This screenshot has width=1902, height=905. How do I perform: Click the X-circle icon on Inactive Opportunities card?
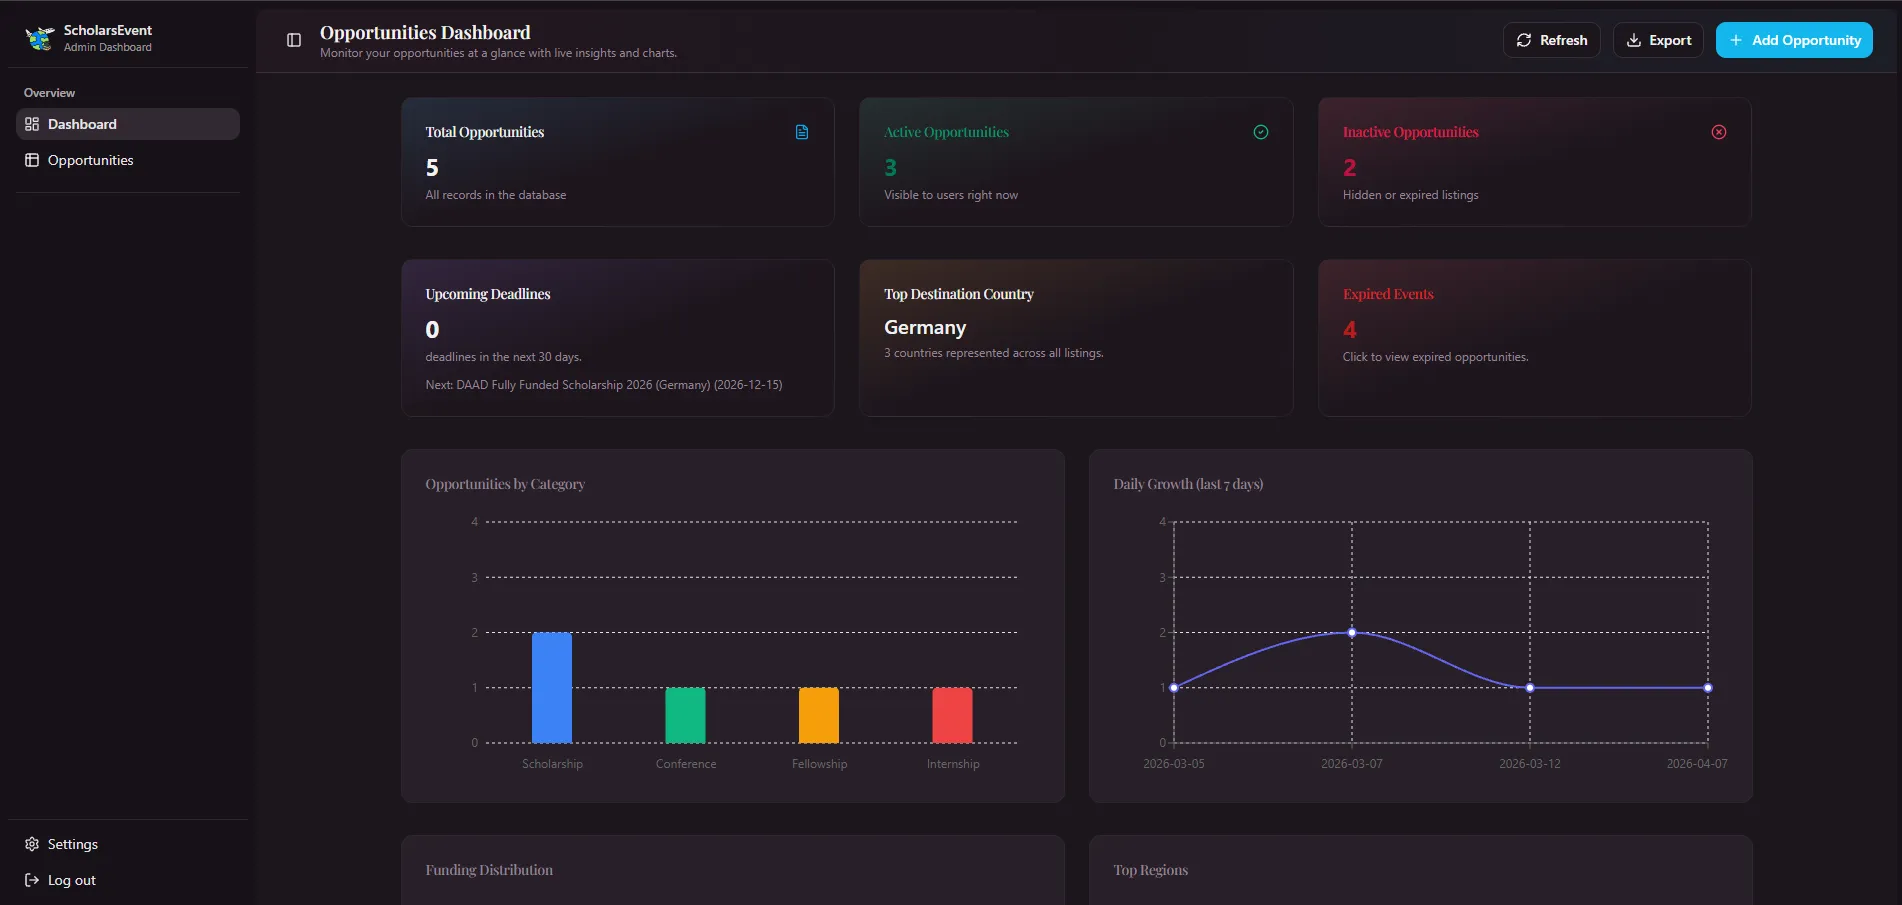coord(1719,132)
